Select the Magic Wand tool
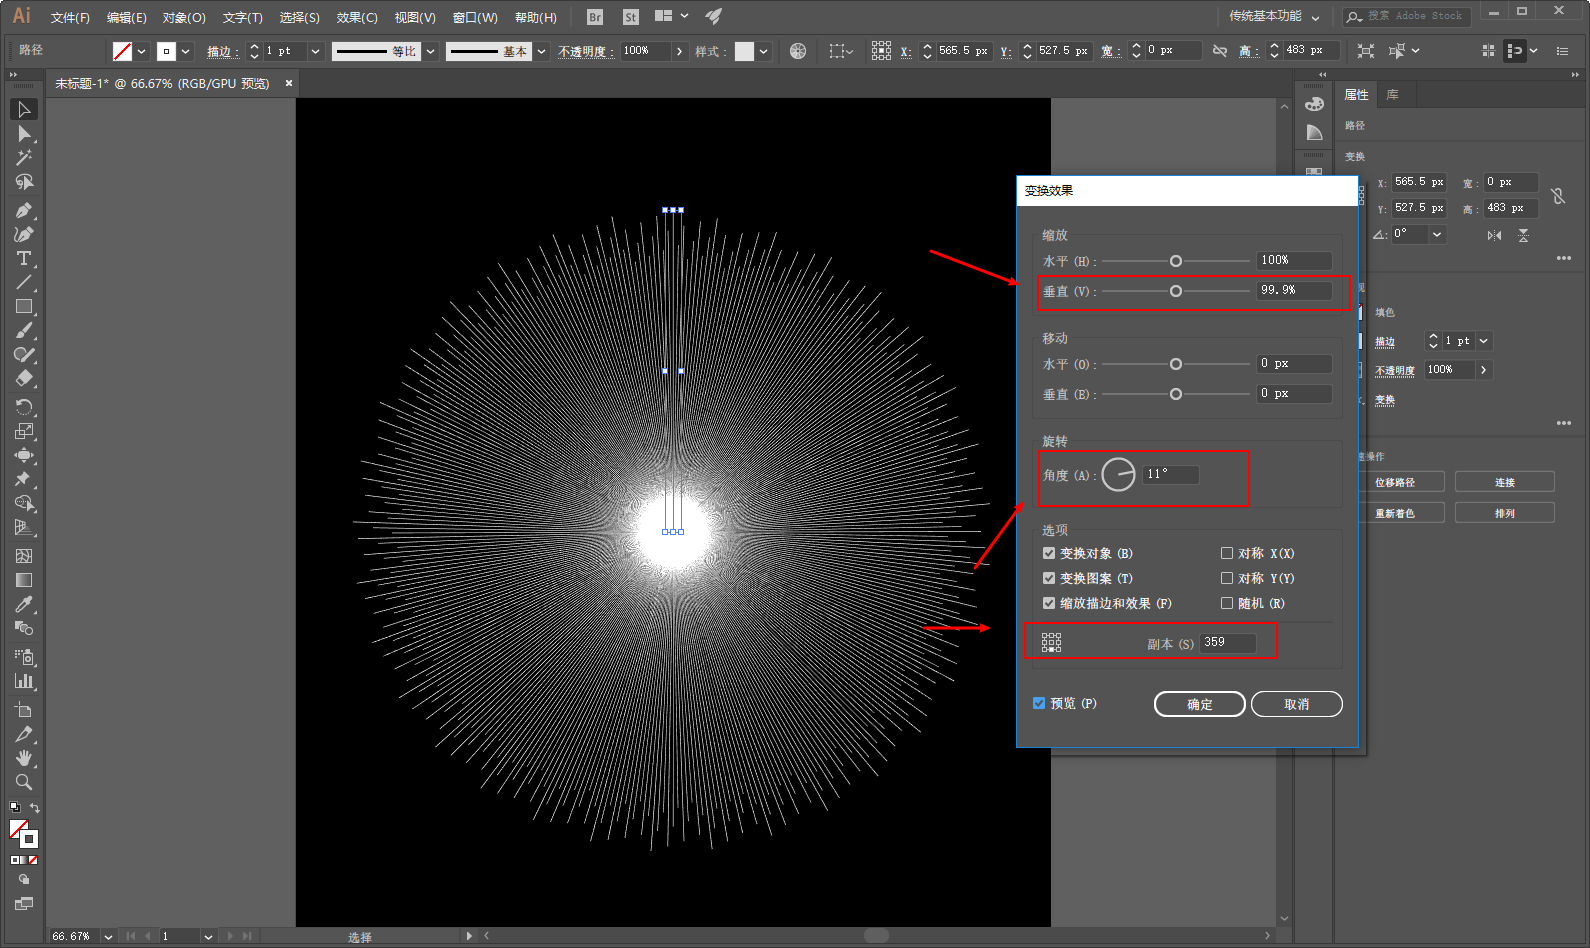This screenshot has width=1590, height=948. (24, 158)
